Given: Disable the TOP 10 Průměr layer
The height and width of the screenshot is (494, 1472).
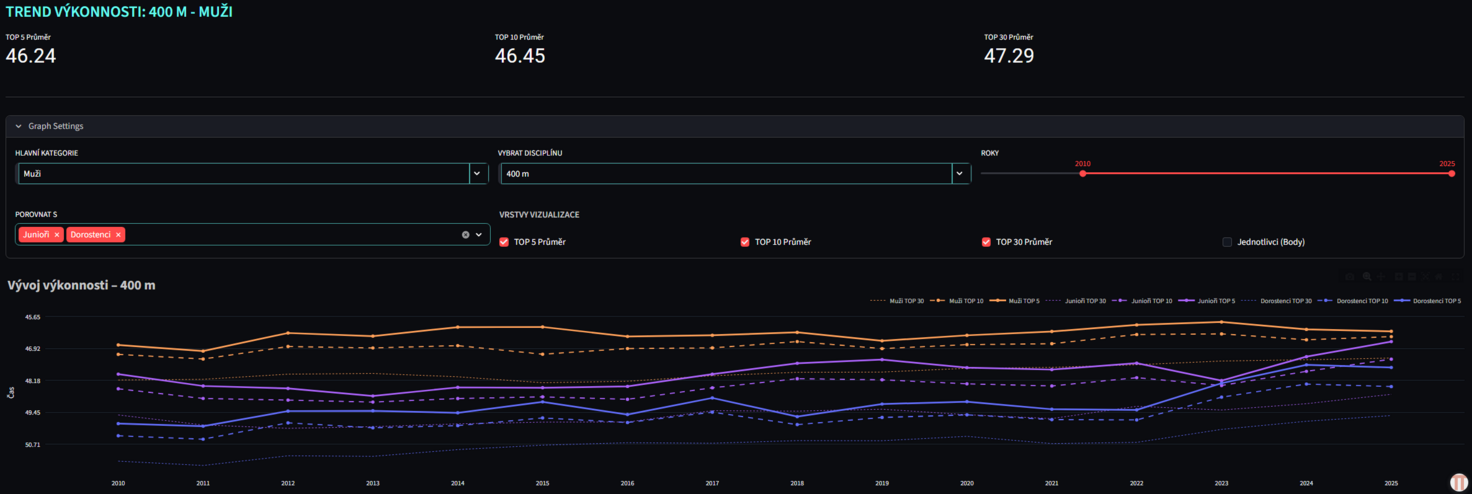Looking at the screenshot, I should [x=745, y=242].
